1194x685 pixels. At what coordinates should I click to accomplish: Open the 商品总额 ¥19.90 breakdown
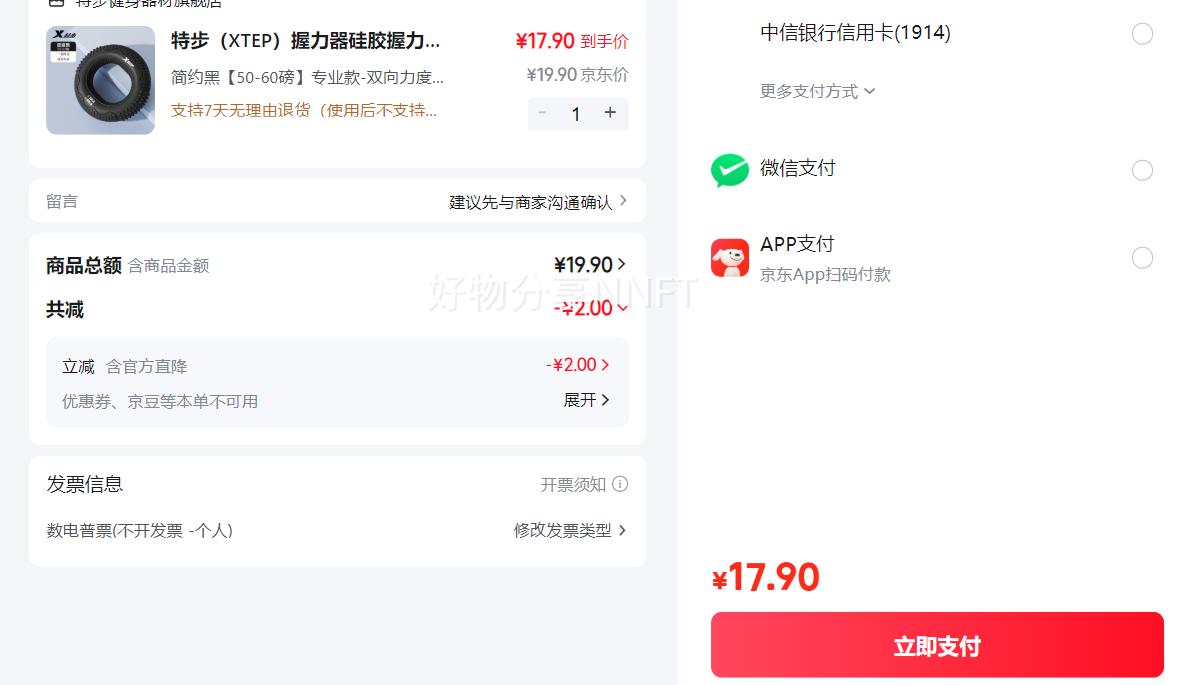pyautogui.click(x=590, y=265)
